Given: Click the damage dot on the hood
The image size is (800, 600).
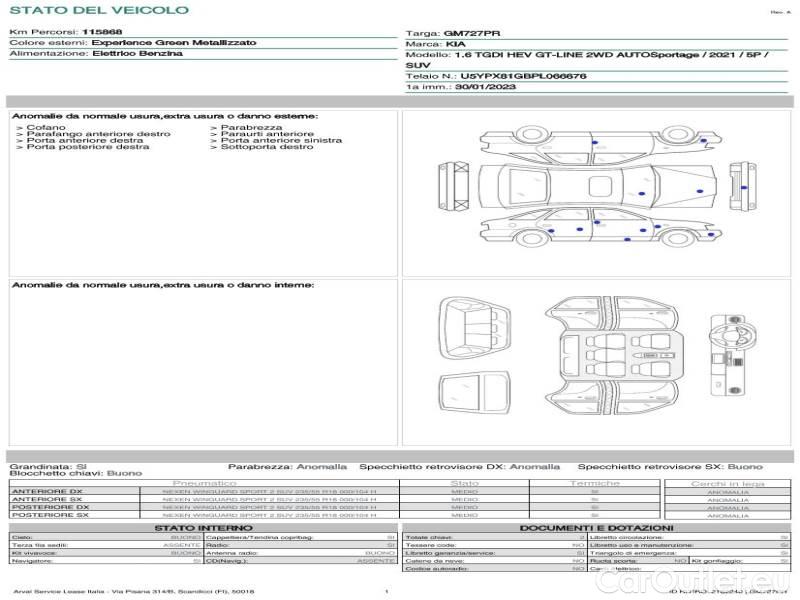Looking at the screenshot, I should point(699,191).
